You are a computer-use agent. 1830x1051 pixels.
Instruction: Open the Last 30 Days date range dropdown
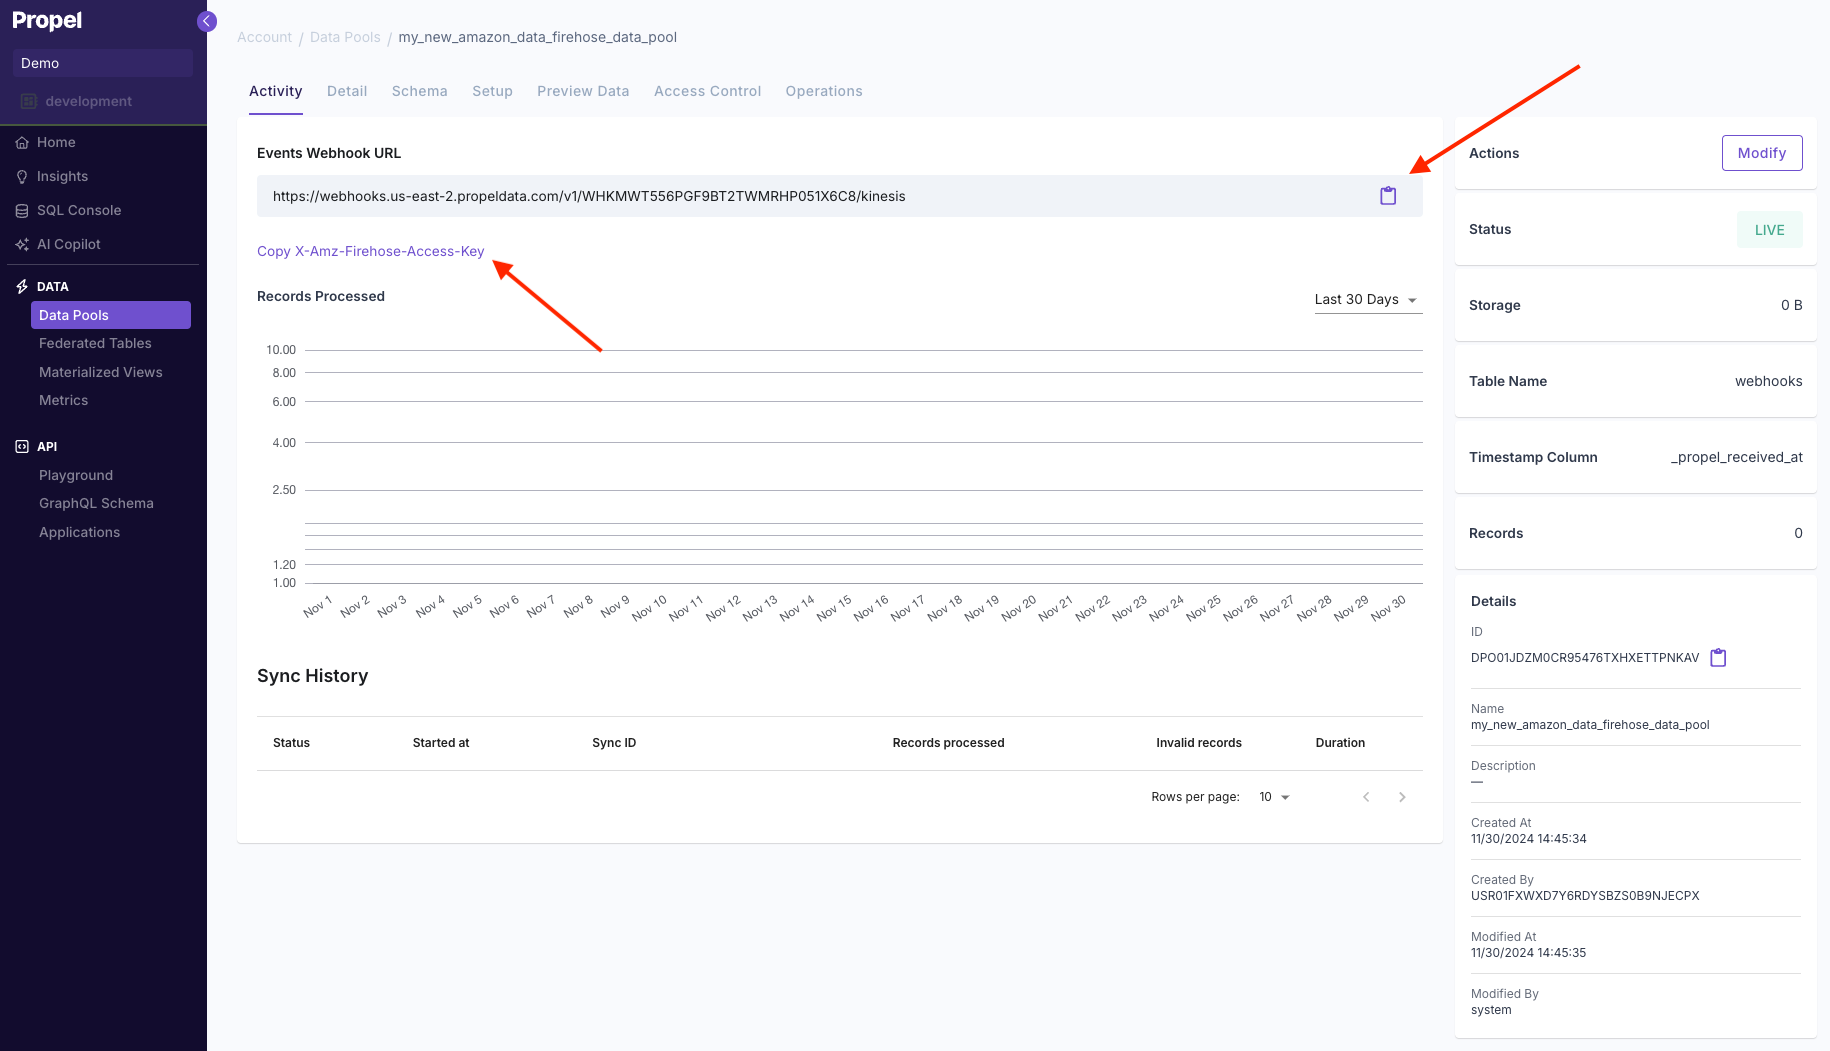pos(1366,299)
